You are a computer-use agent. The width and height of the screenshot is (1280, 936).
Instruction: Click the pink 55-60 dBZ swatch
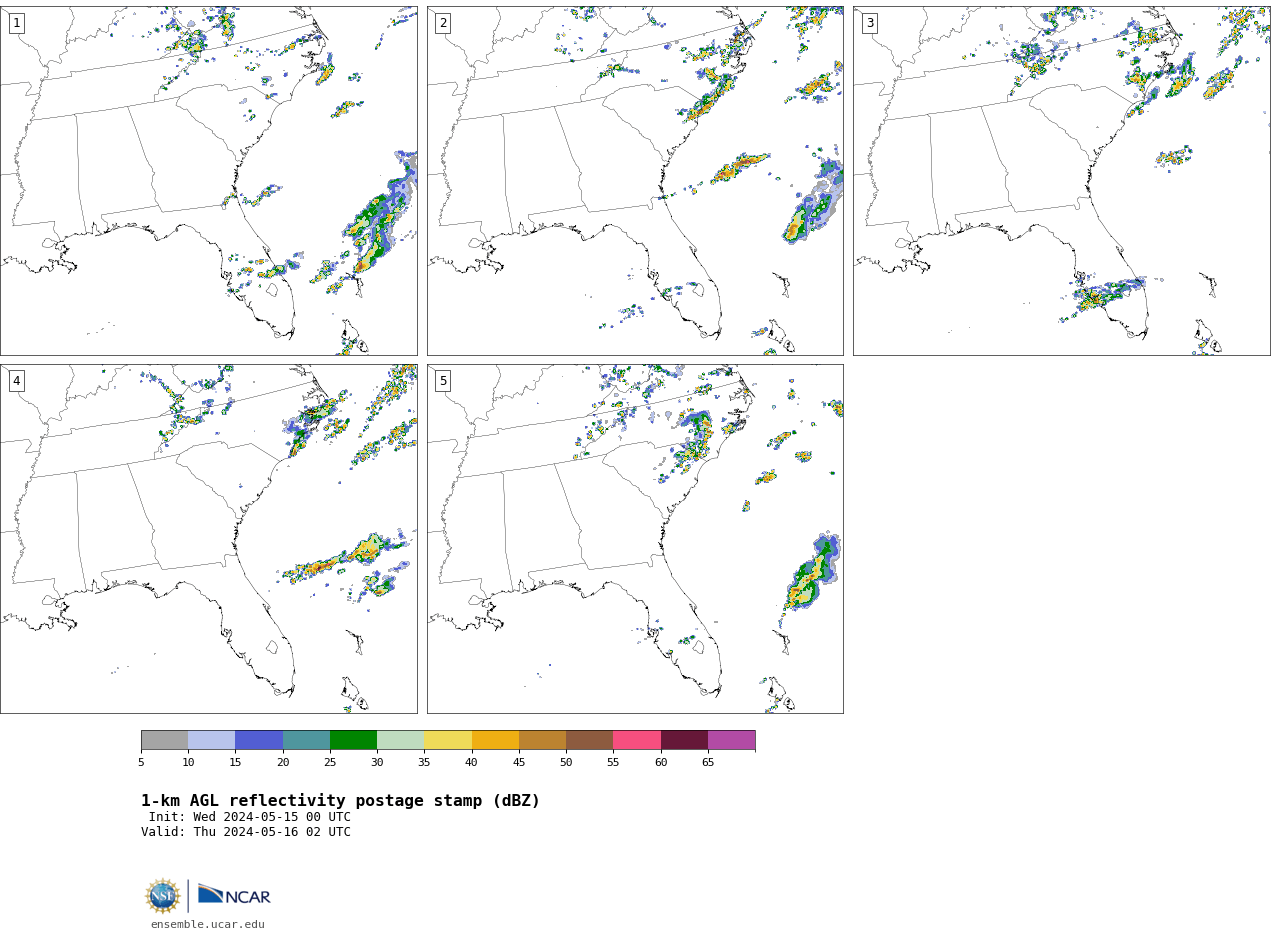click(x=637, y=740)
